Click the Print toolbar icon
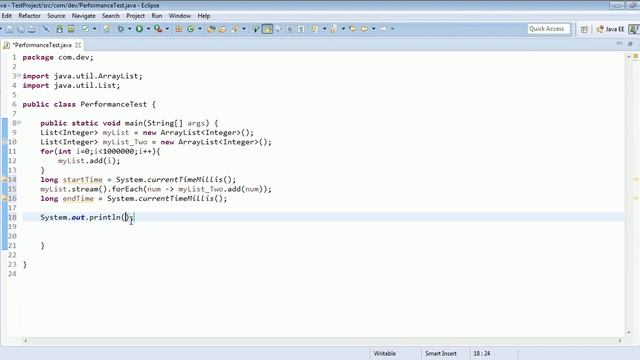640x360 pixels. coord(31,29)
